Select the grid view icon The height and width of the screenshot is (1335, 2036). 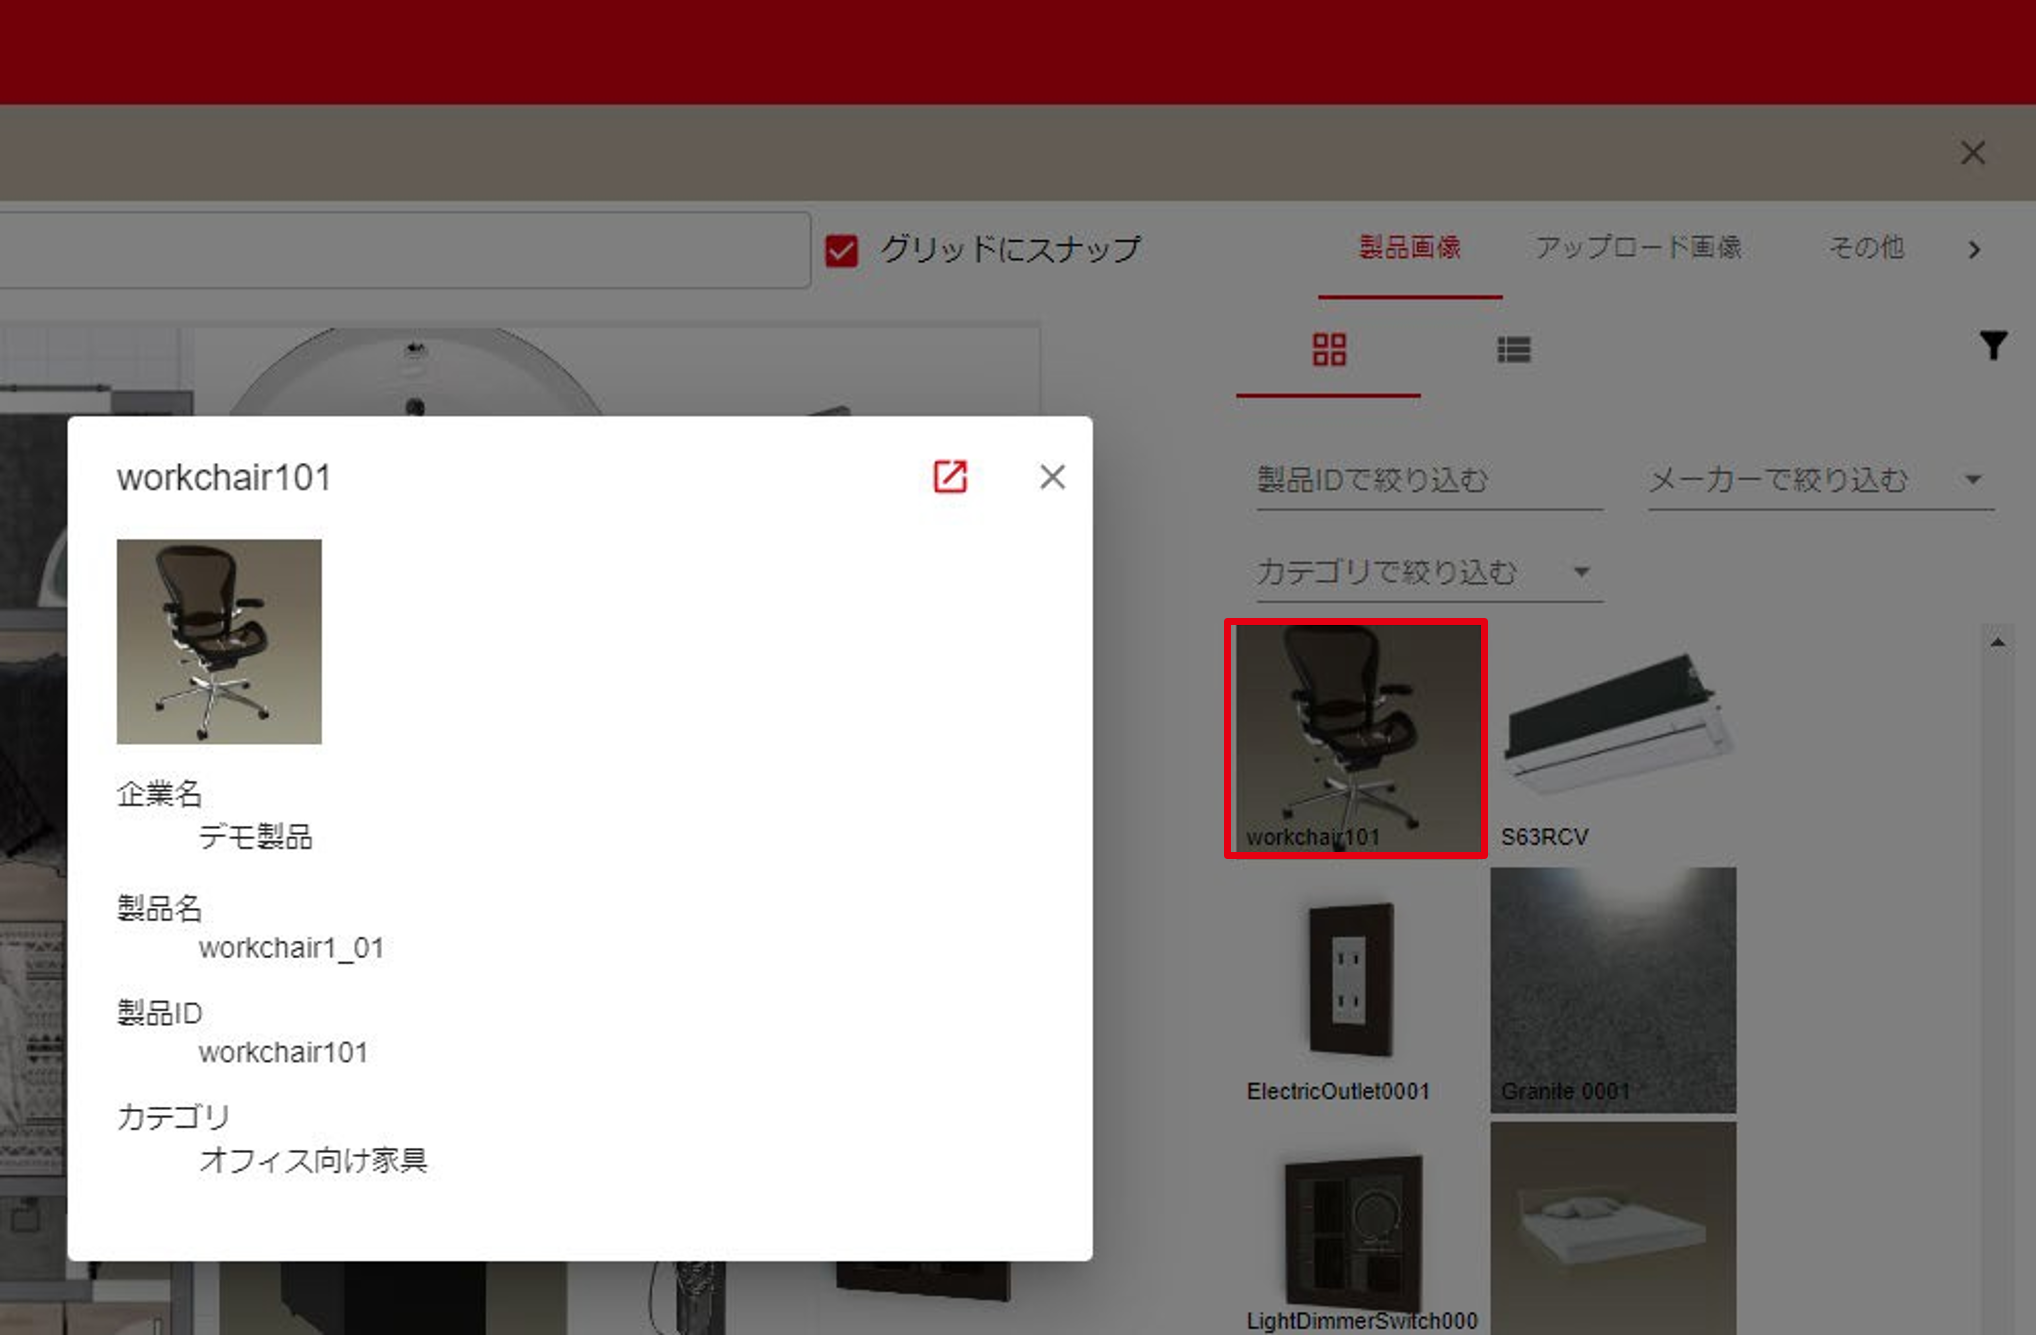1329,350
